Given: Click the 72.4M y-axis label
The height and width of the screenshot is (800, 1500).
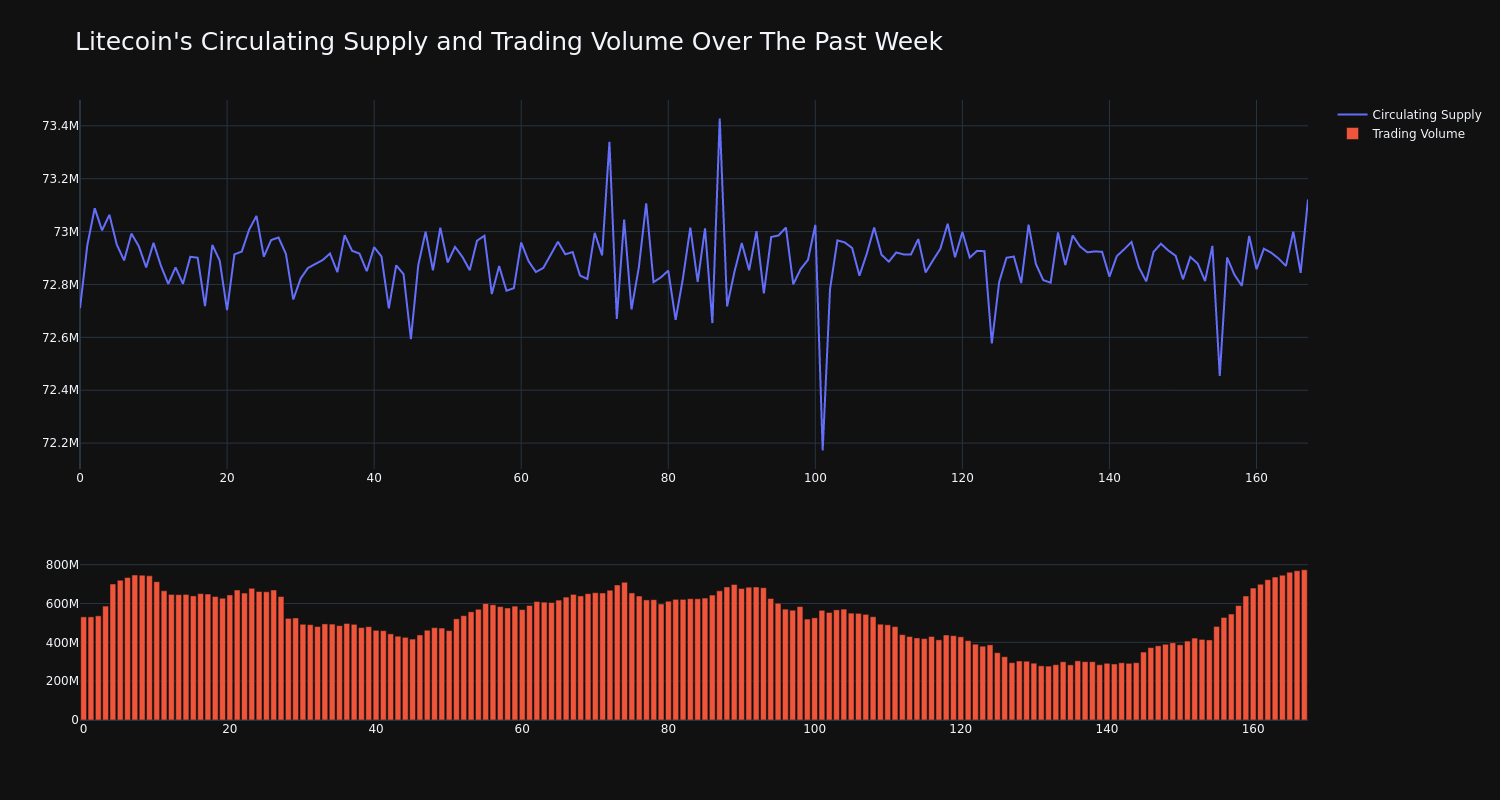Looking at the screenshot, I should click(60, 390).
